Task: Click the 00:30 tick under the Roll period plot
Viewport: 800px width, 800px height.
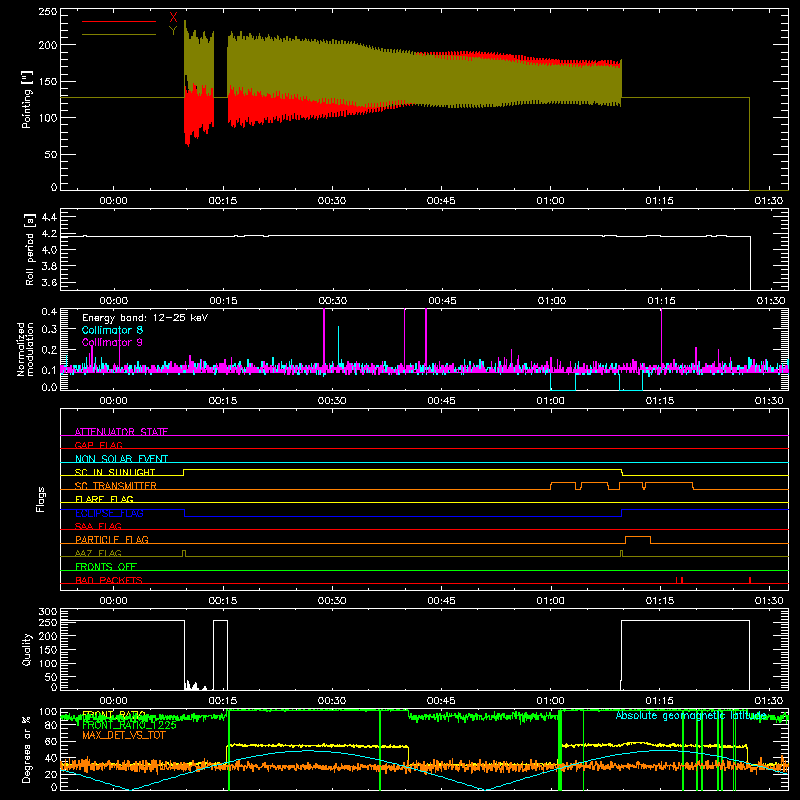Action: [333, 301]
